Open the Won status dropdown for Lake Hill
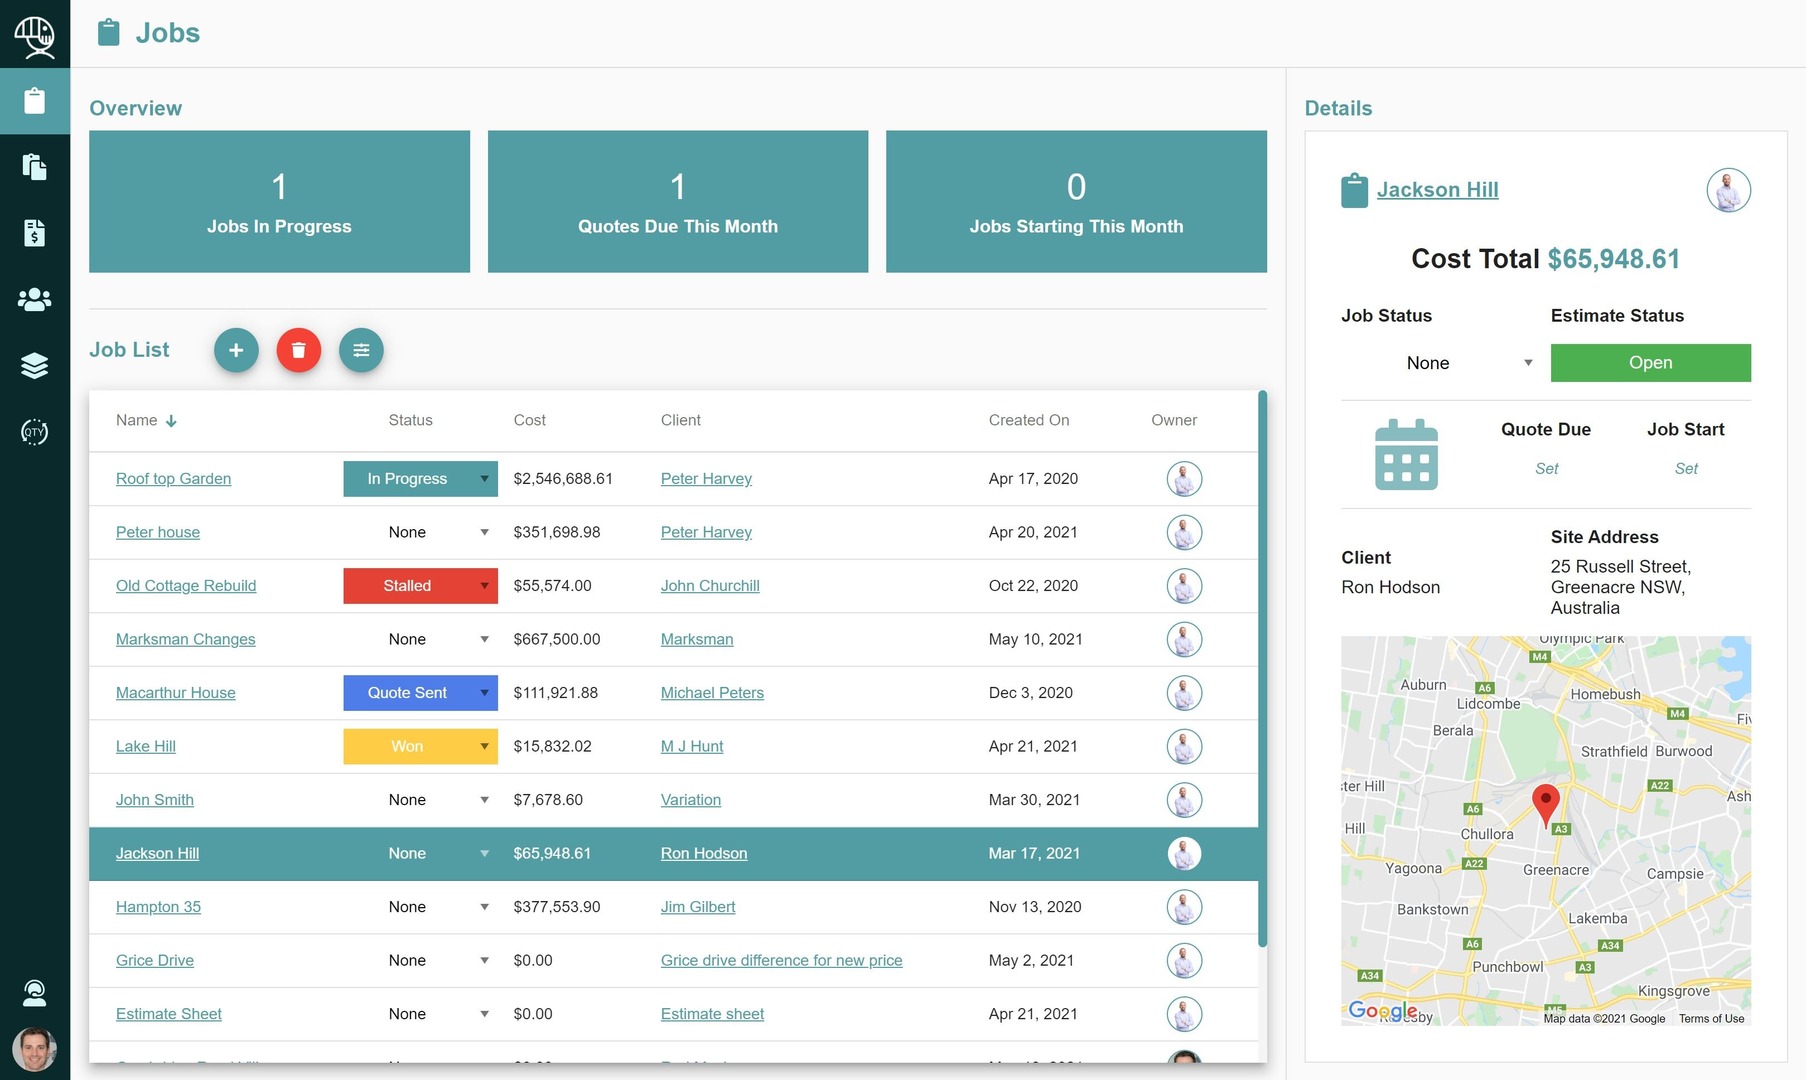1806x1080 pixels. 420,746
